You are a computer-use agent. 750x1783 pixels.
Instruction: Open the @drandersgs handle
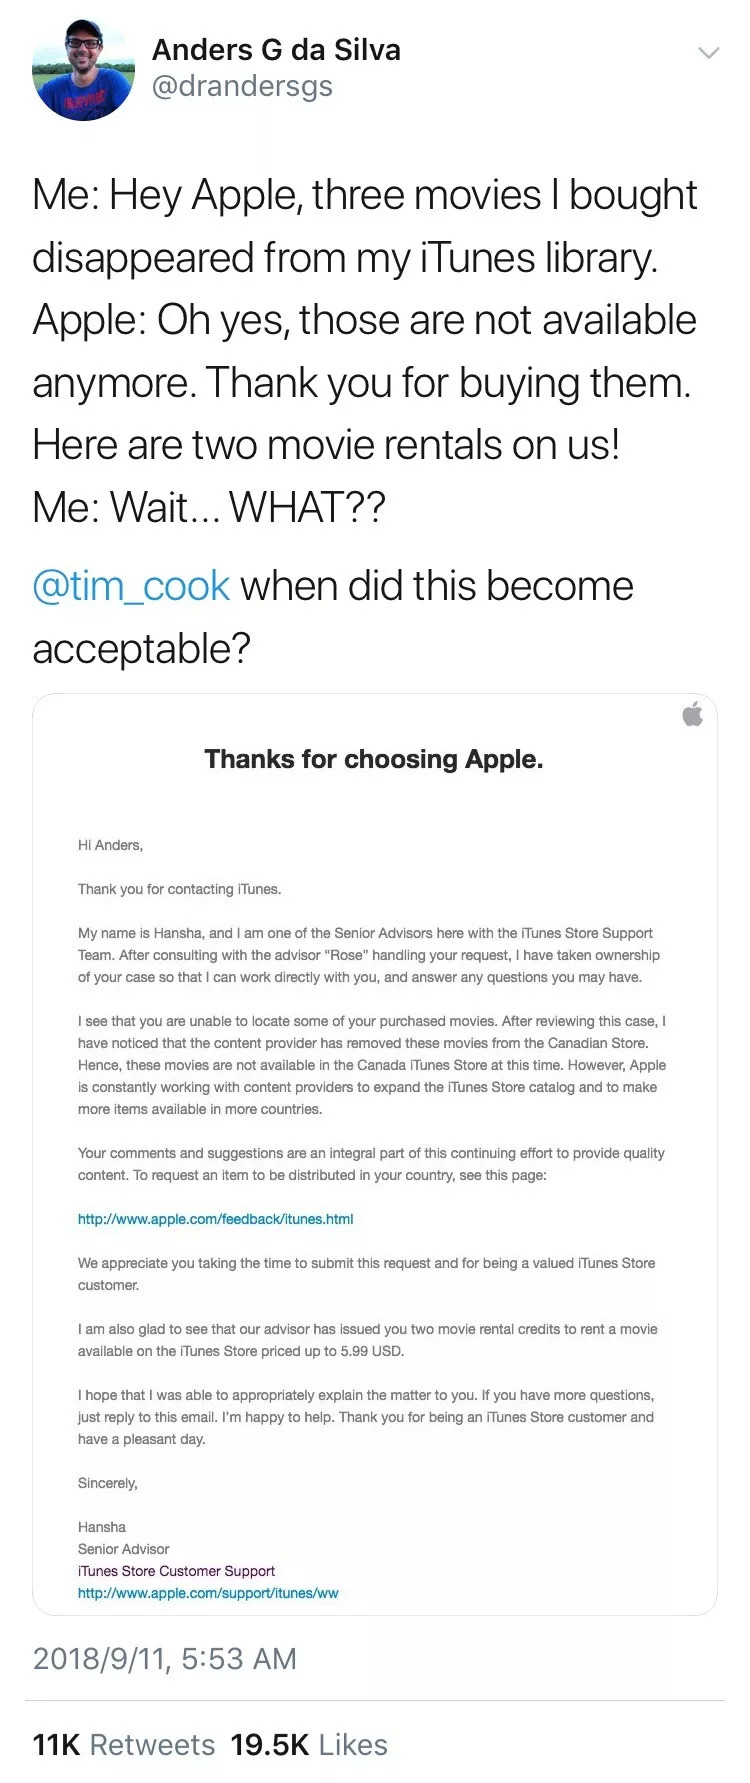pyautogui.click(x=242, y=87)
